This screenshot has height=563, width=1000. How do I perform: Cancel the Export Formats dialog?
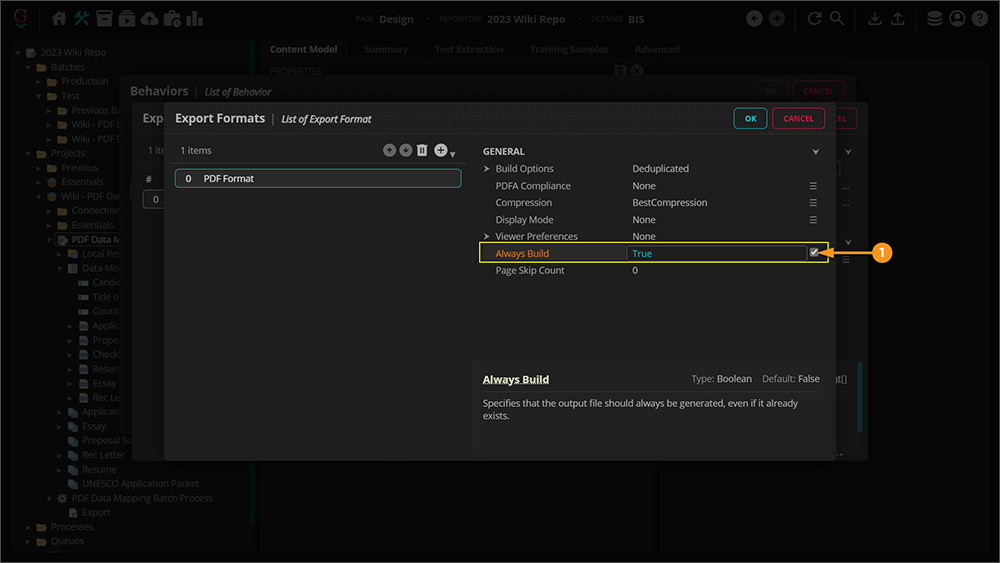798,118
